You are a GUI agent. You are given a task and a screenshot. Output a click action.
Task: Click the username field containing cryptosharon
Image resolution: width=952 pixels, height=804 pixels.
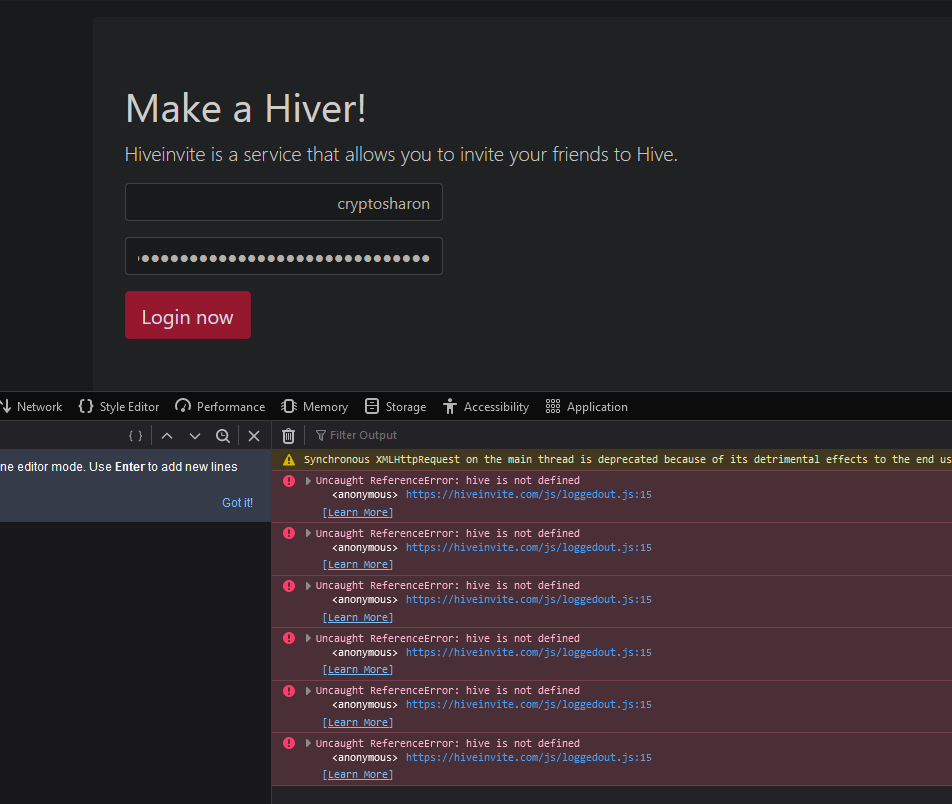[x=284, y=202]
